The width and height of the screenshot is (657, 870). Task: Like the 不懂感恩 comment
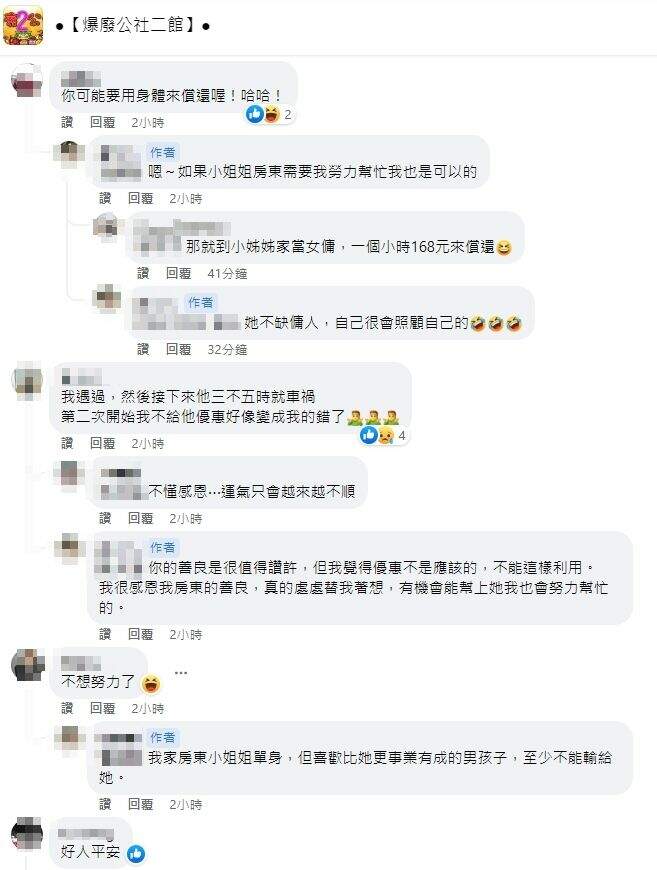[105, 518]
